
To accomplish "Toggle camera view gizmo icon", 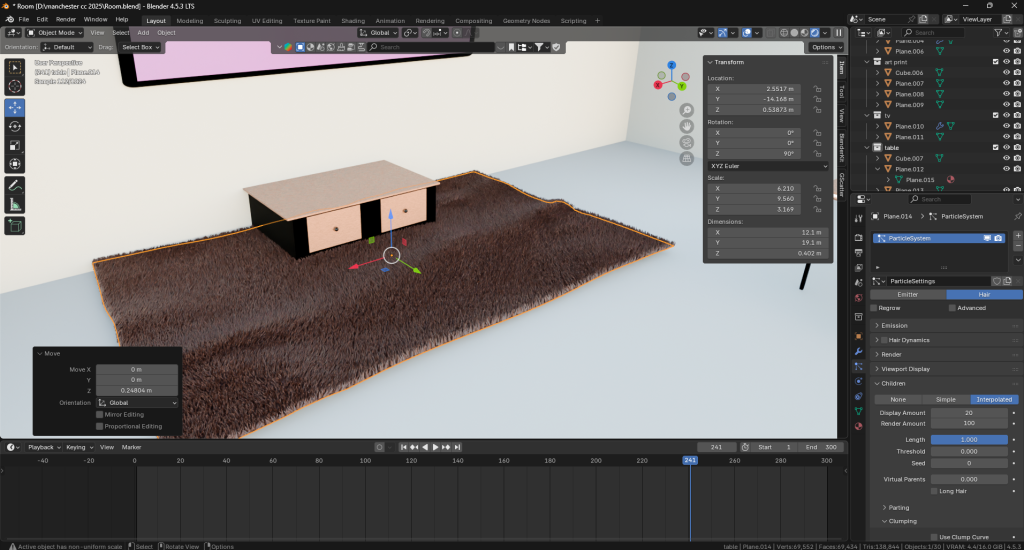I will pyautogui.click(x=687, y=142).
